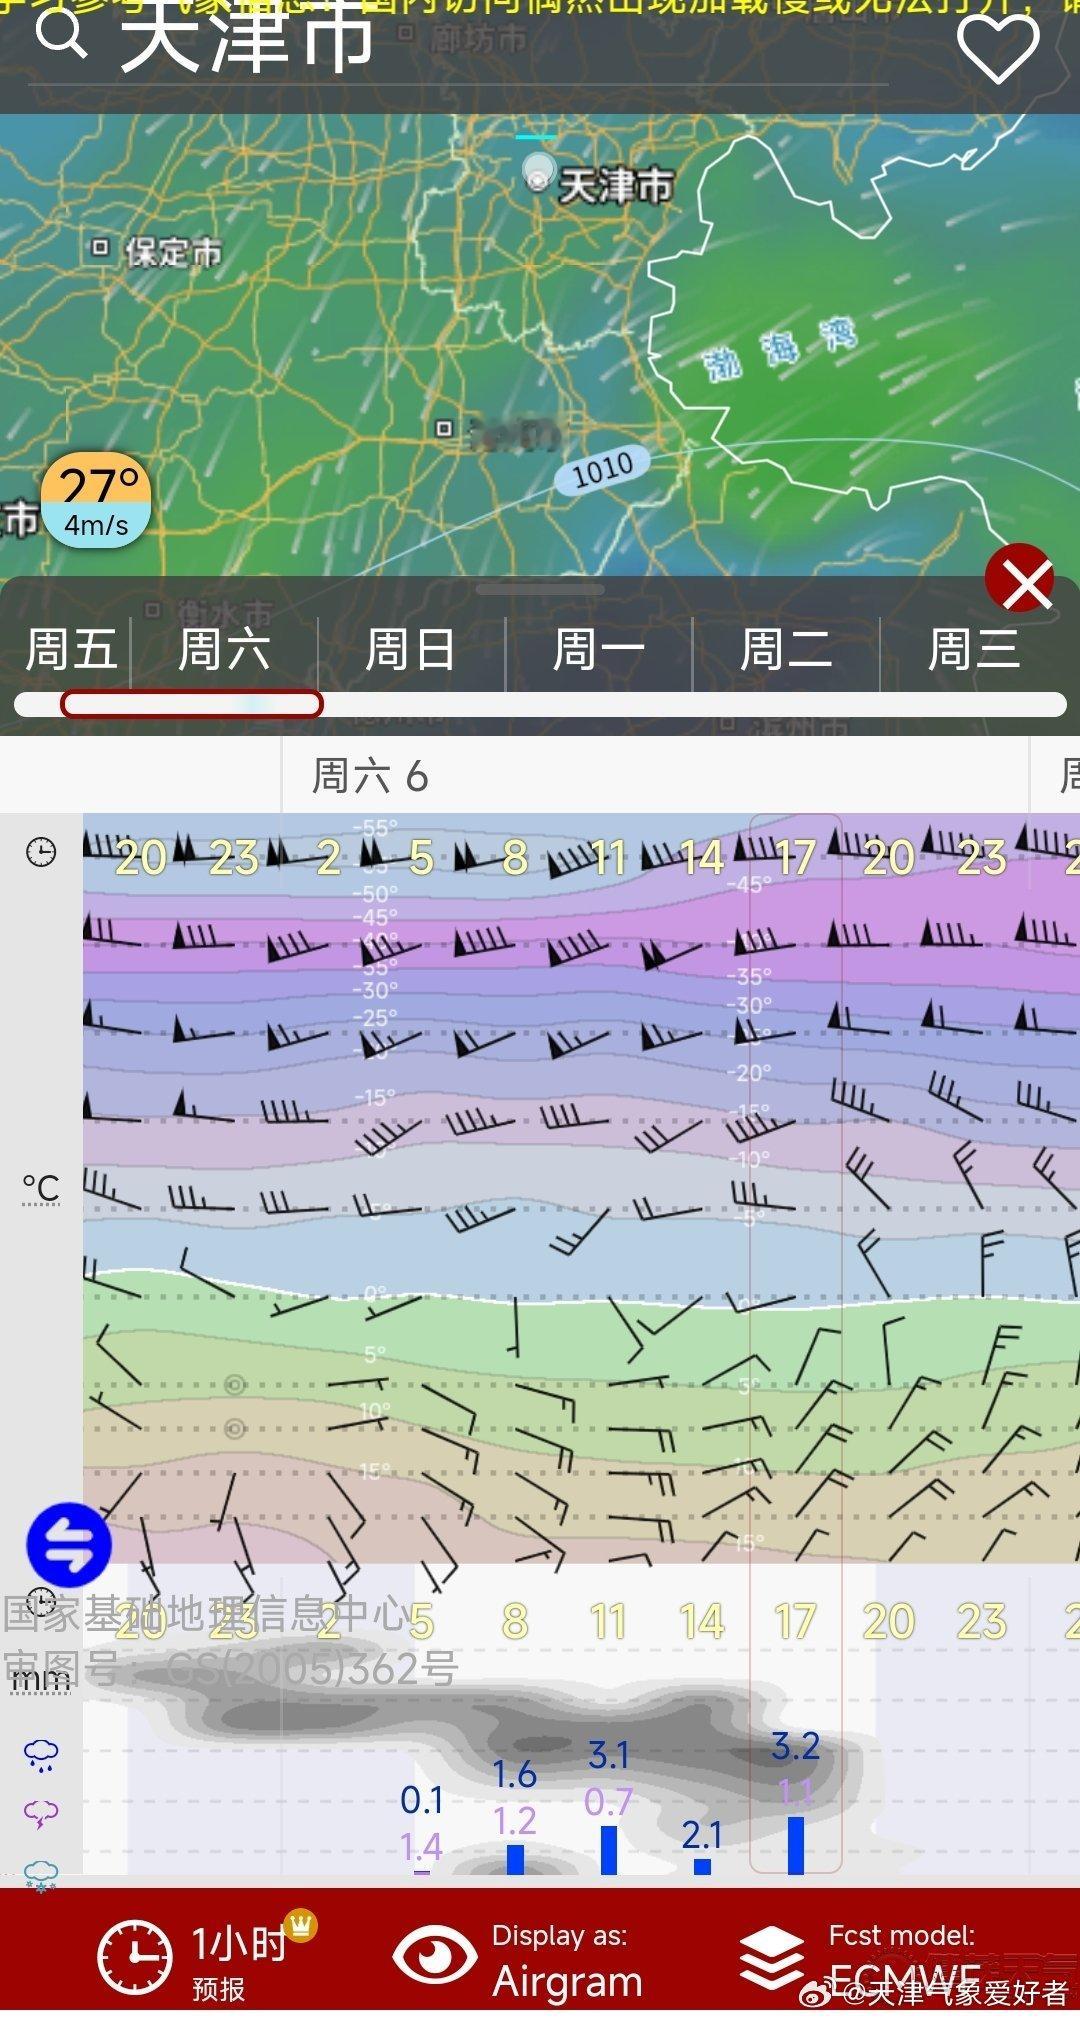Click the blue swap arrows button
The image size is (1080, 2019).
[x=68, y=1544]
